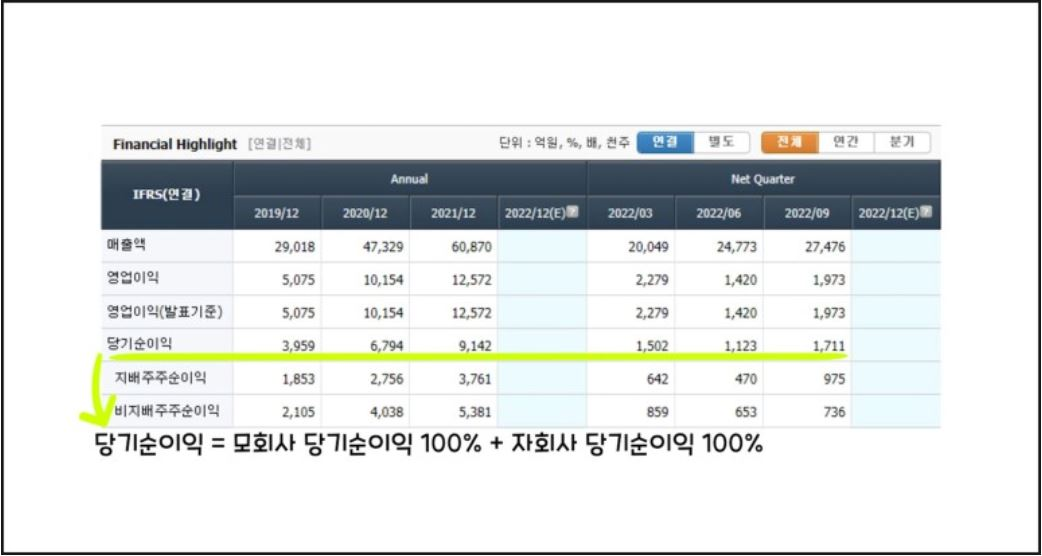Click 매출액 value 47,329
This screenshot has width=1042, height=556.
tap(383, 247)
